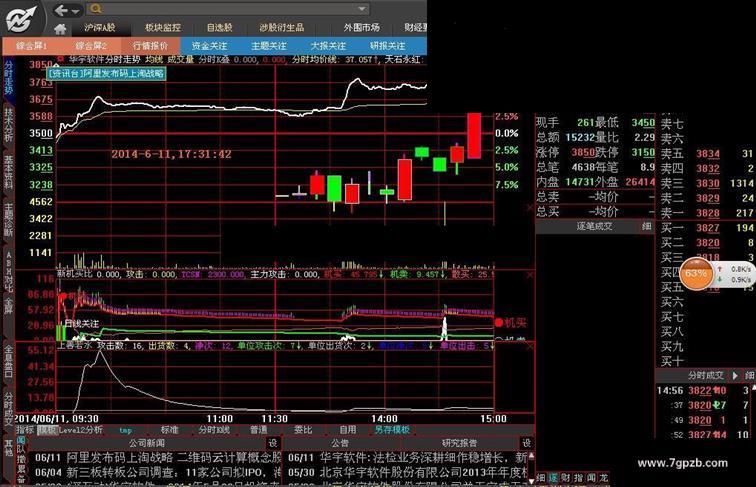Go back with the left arrow button
The width and height of the screenshot is (756, 487).
point(61,10)
